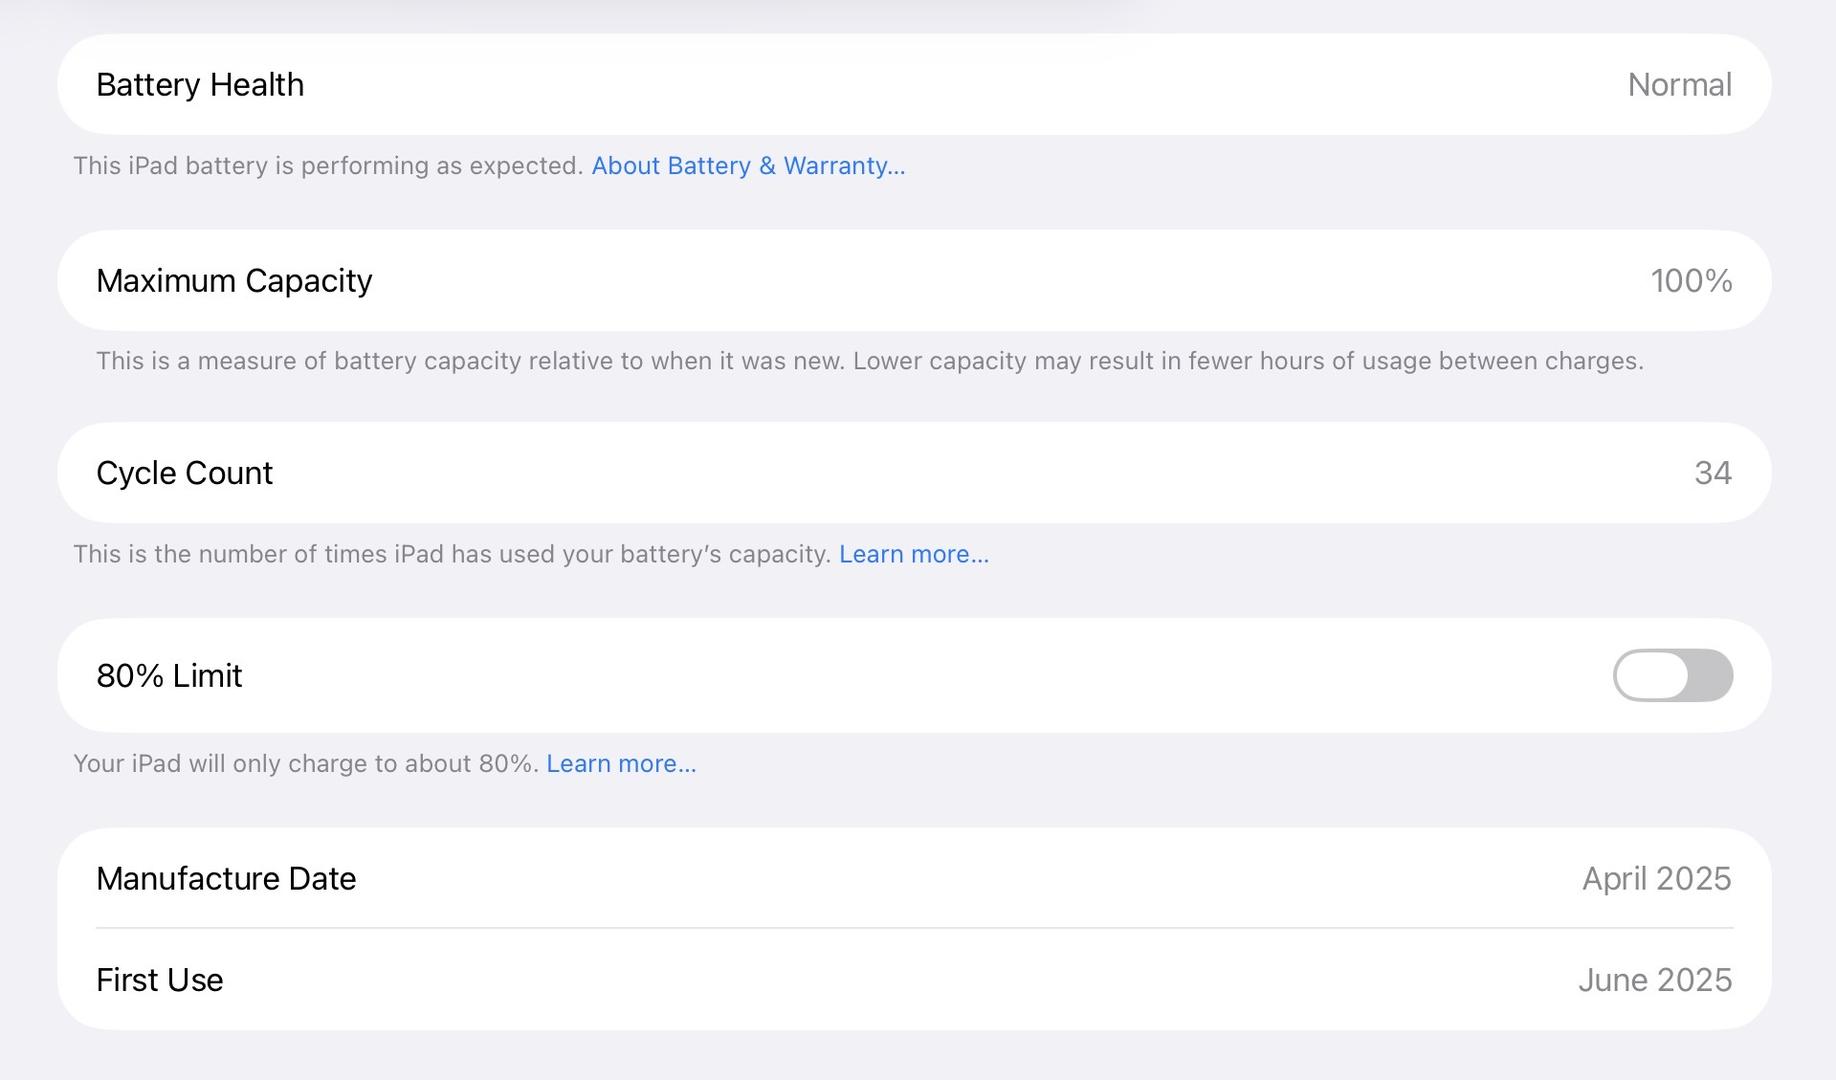Click Learn more under Cycle Count
The height and width of the screenshot is (1080, 1836).
tap(913, 555)
